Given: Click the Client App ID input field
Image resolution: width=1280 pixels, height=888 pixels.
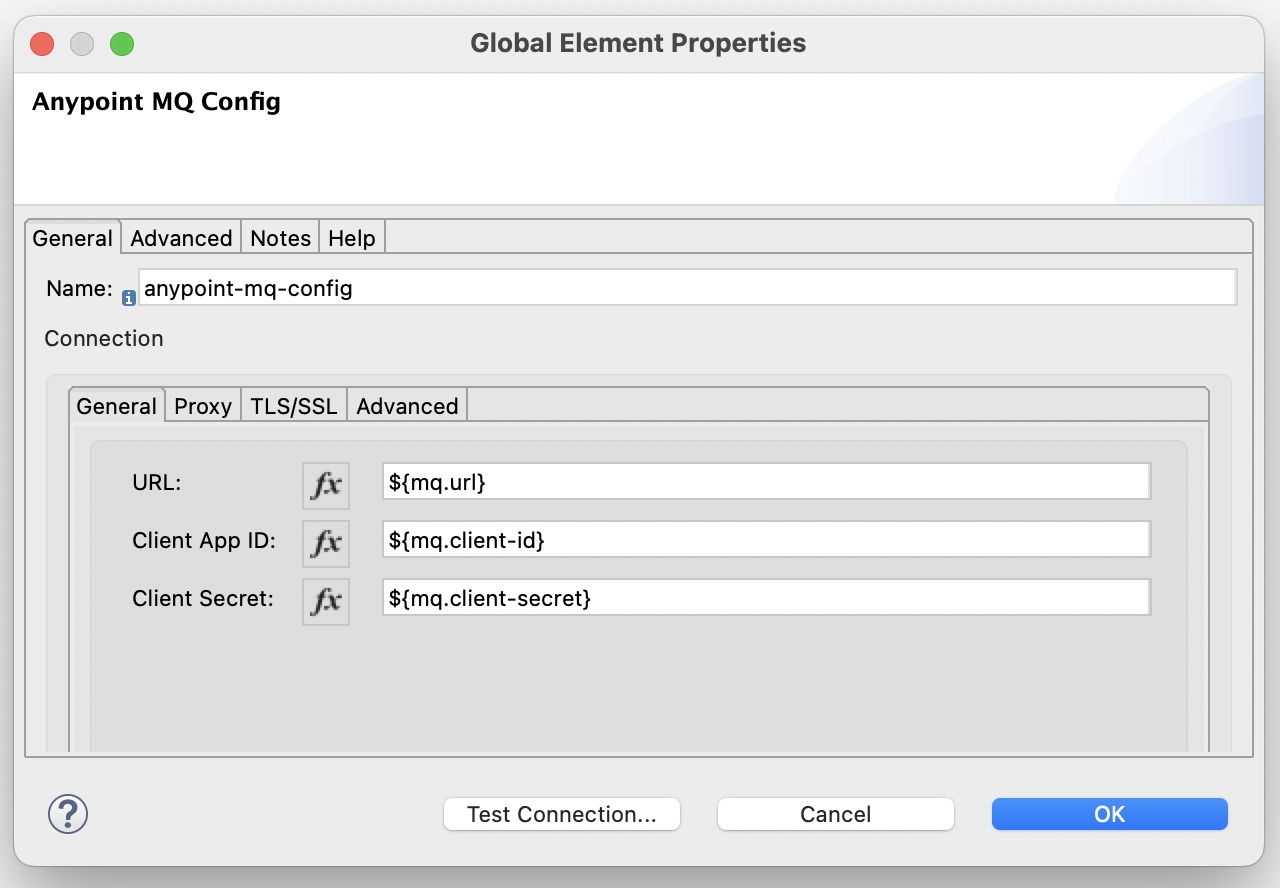Looking at the screenshot, I should point(767,540).
